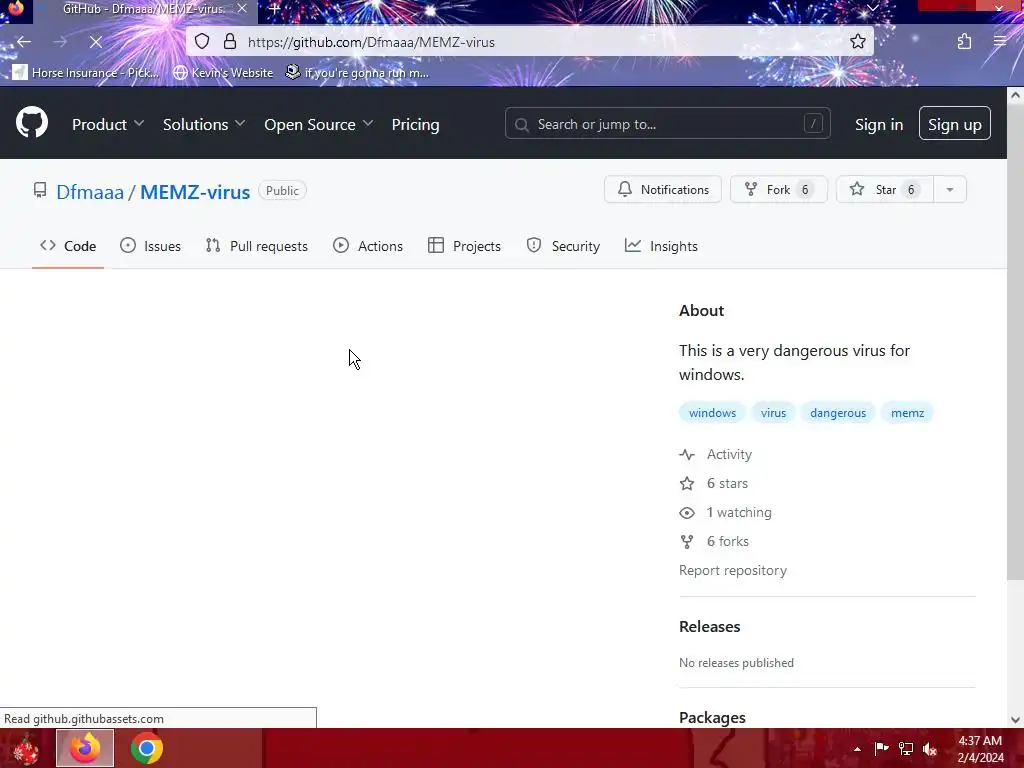Select the windows topic tag
The image size is (1024, 768).
[x=712, y=413]
